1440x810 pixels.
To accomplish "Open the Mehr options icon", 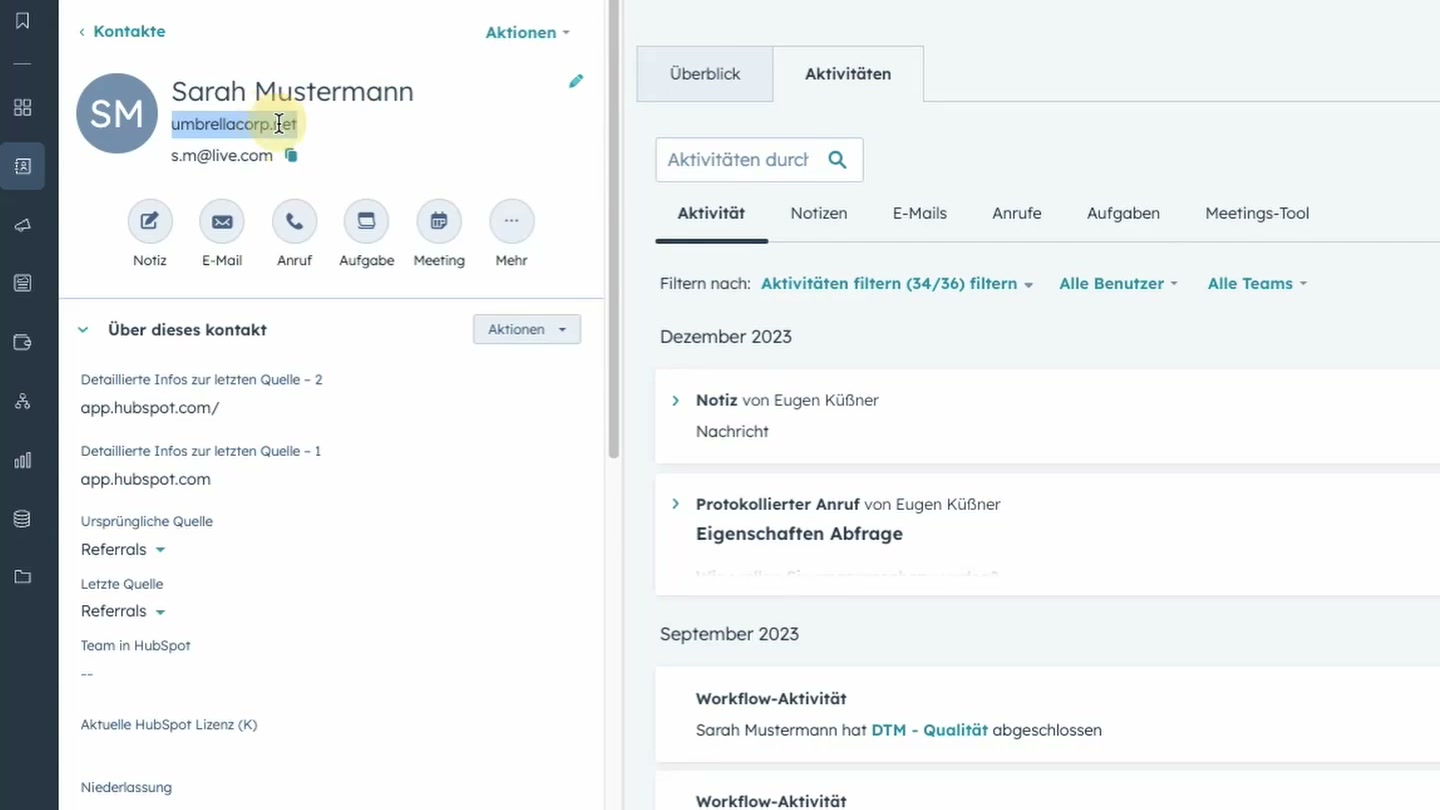I will [511, 221].
